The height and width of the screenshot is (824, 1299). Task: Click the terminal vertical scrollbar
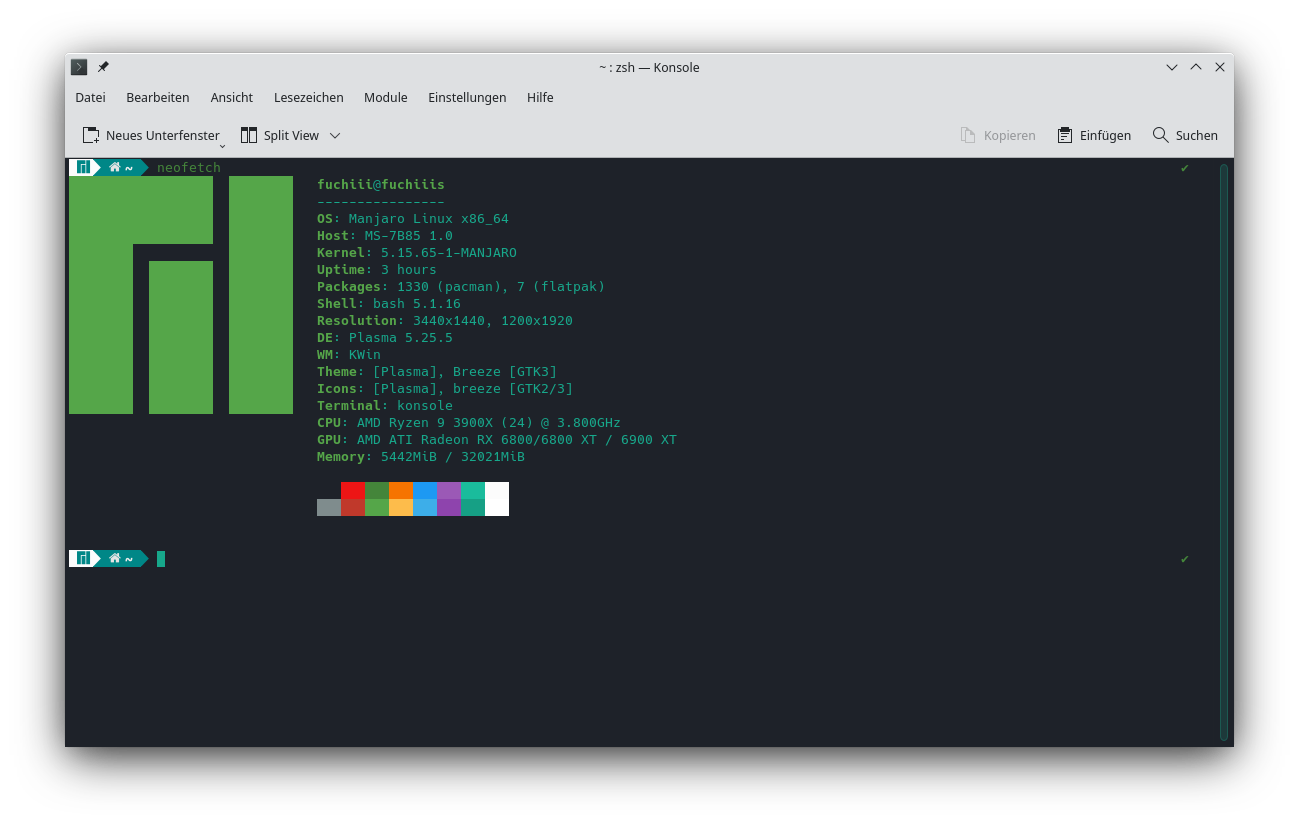point(1223,452)
